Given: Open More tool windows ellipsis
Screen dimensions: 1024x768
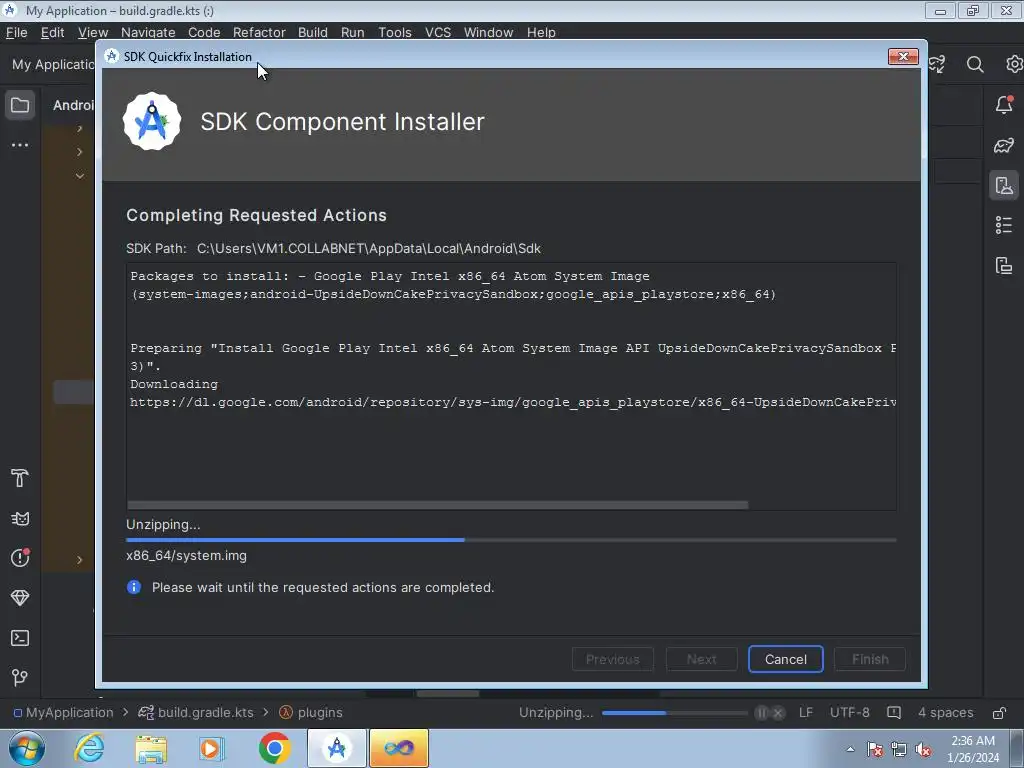Looking at the screenshot, I should pos(20,145).
